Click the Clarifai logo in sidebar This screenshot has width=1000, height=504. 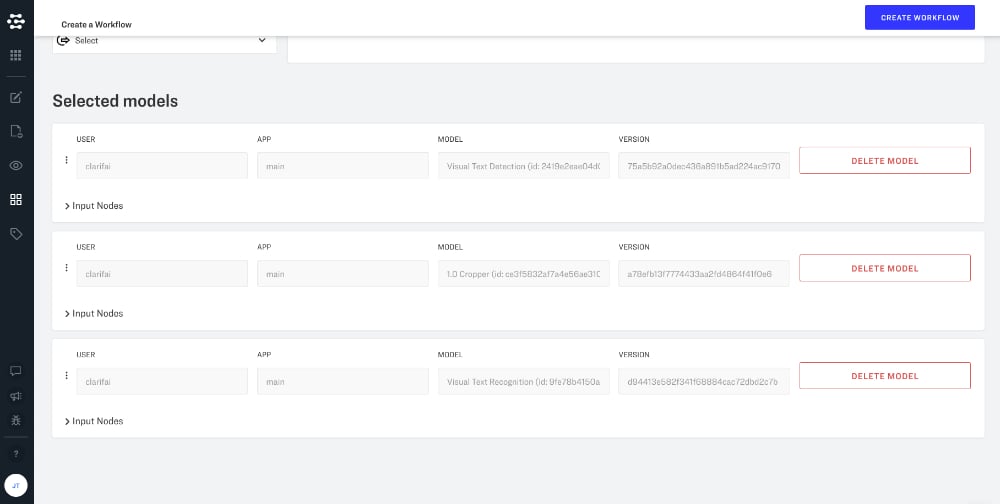[x=16, y=20]
